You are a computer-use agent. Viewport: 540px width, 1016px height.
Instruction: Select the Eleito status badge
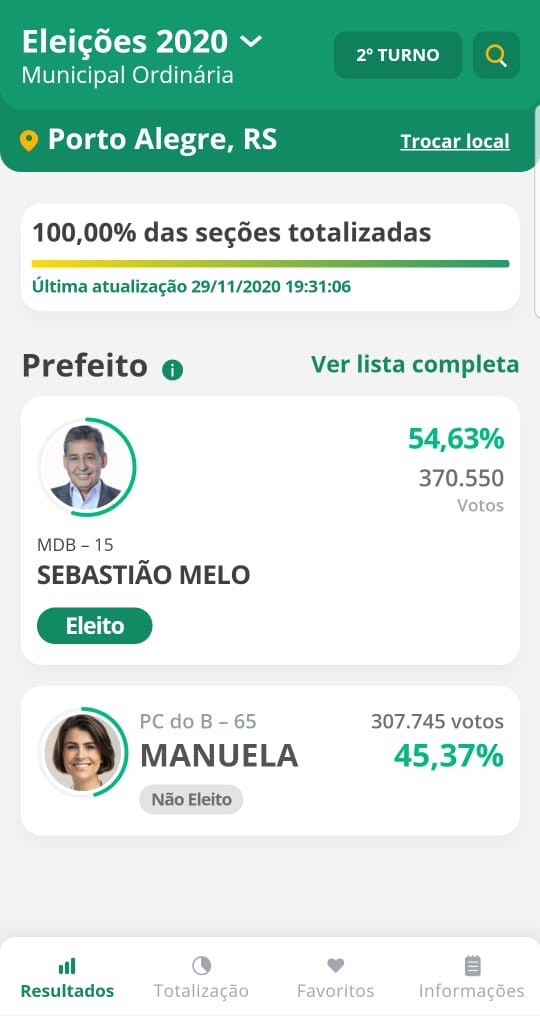pyautogui.click(x=95, y=626)
